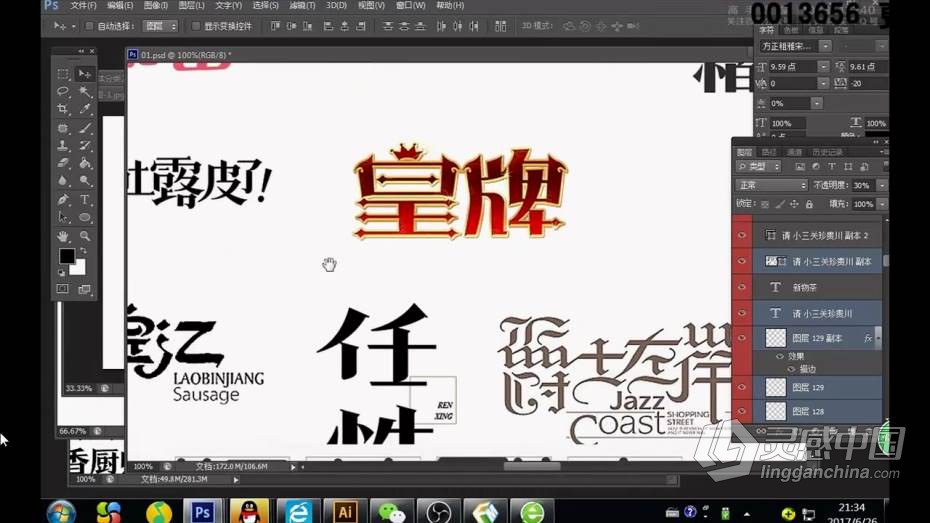The height and width of the screenshot is (523, 930).
Task: Click the fx icon on 图层 129 副本
Action: (x=868, y=338)
